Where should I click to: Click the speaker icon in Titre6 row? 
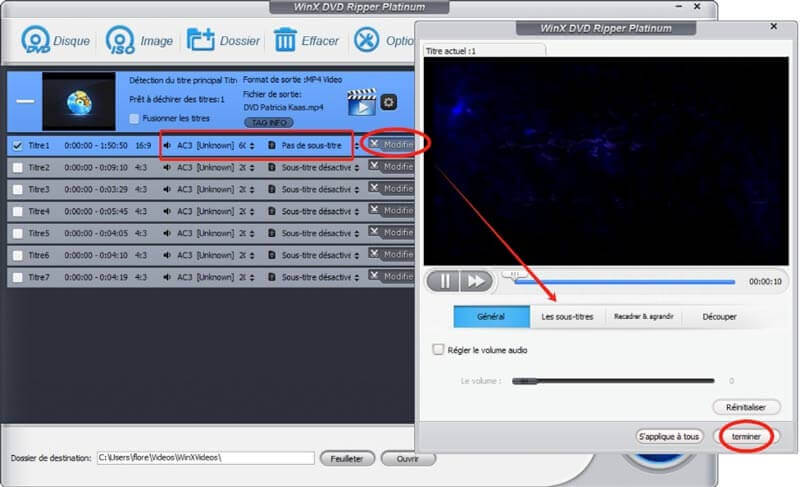pos(167,255)
